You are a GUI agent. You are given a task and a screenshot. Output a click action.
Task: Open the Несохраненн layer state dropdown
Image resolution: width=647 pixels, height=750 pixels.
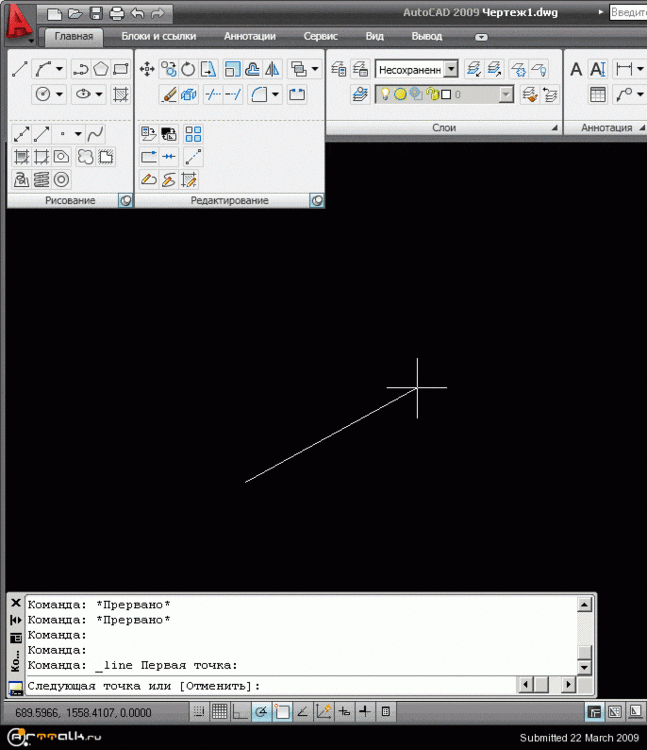pyautogui.click(x=451, y=69)
